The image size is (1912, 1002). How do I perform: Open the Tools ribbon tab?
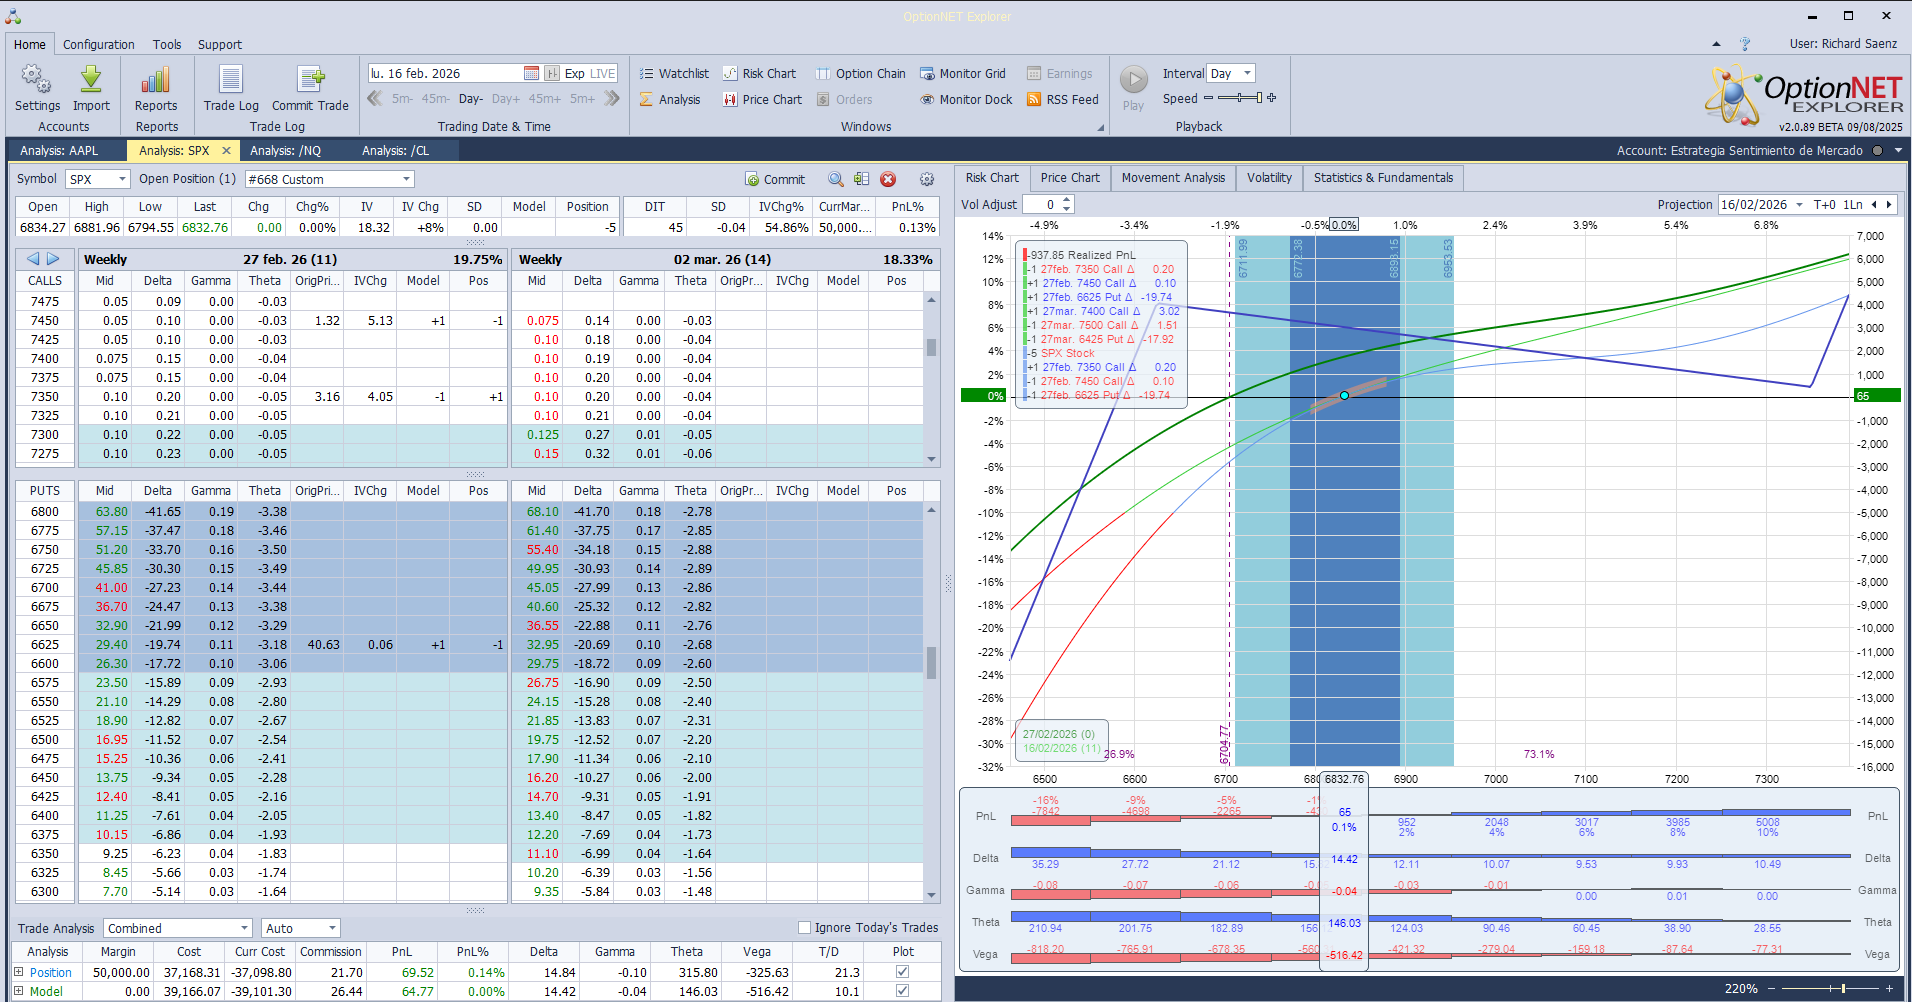pyautogui.click(x=167, y=44)
